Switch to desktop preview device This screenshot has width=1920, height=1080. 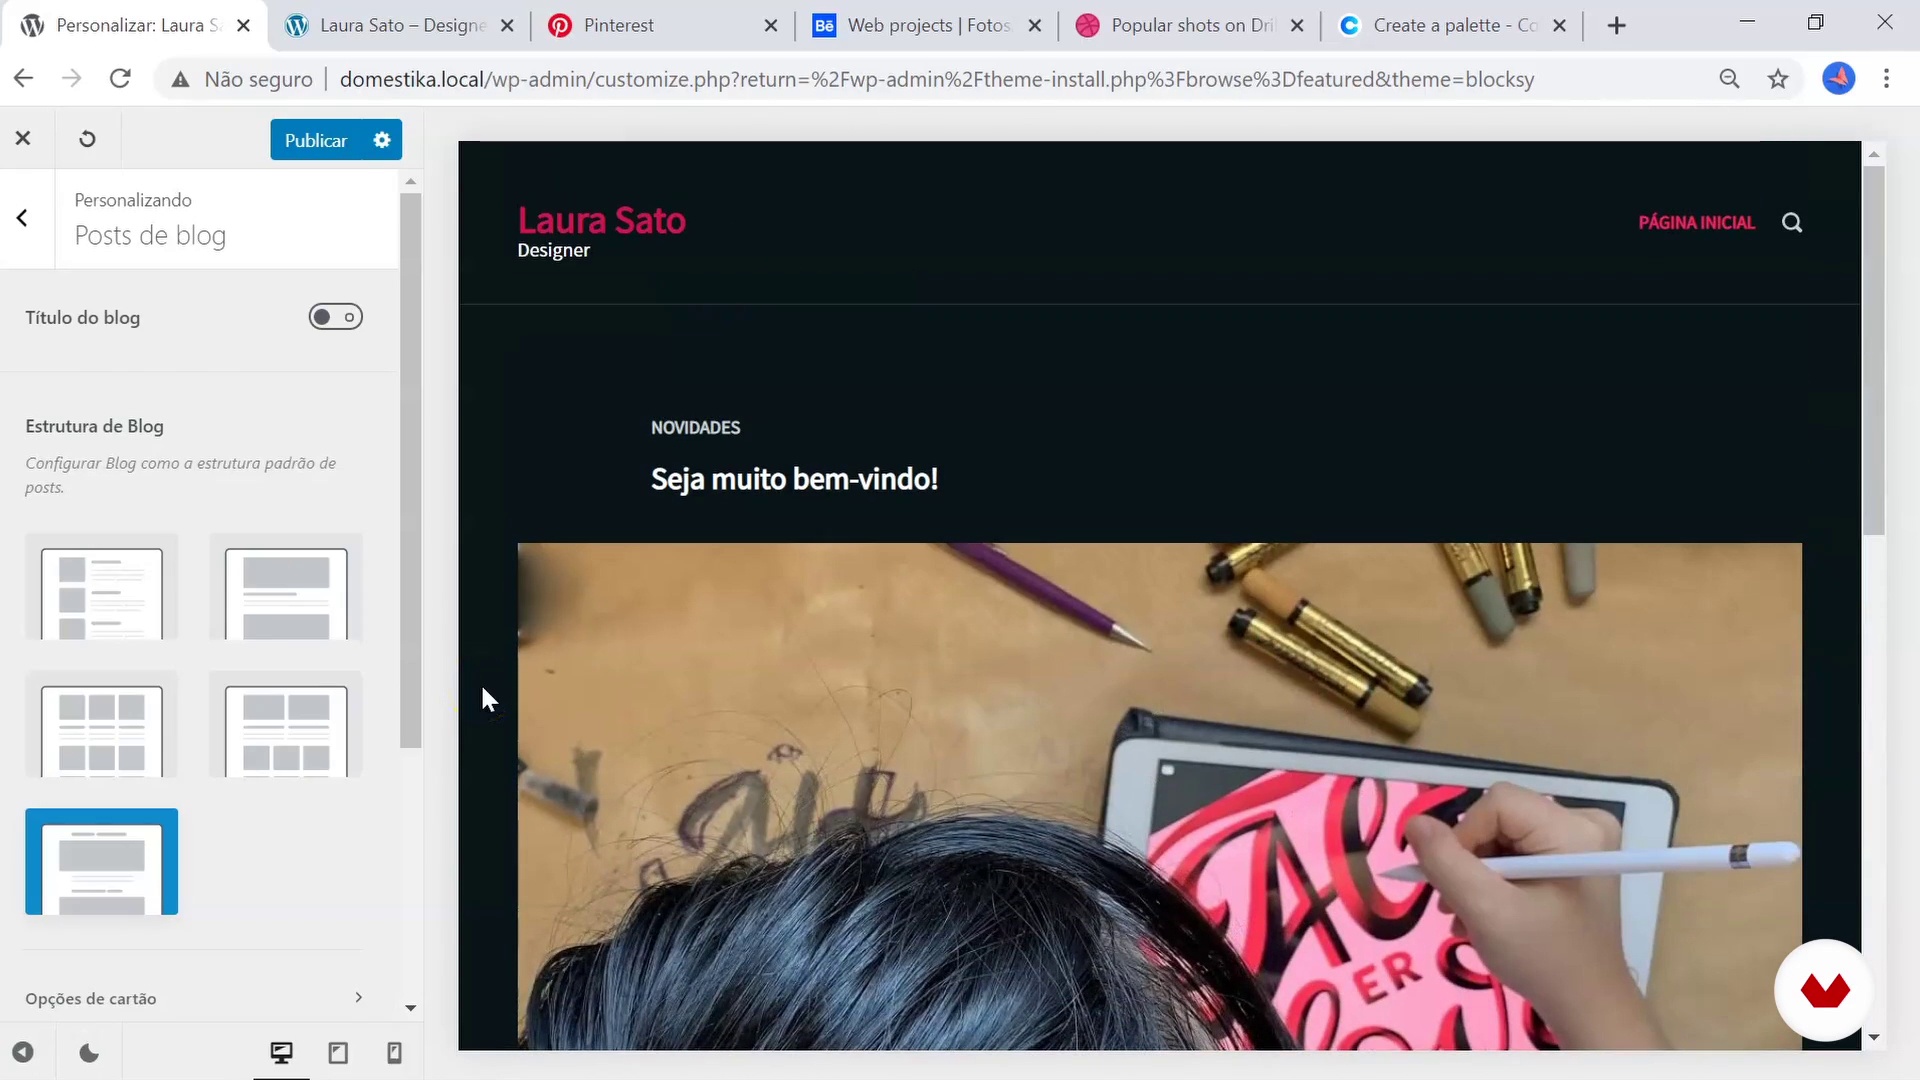click(x=282, y=1052)
